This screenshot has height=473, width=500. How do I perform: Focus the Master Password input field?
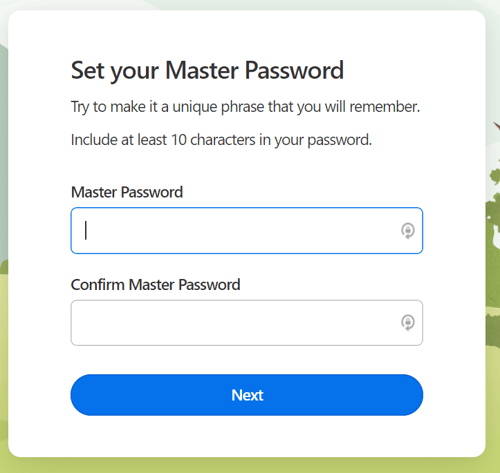(247, 230)
